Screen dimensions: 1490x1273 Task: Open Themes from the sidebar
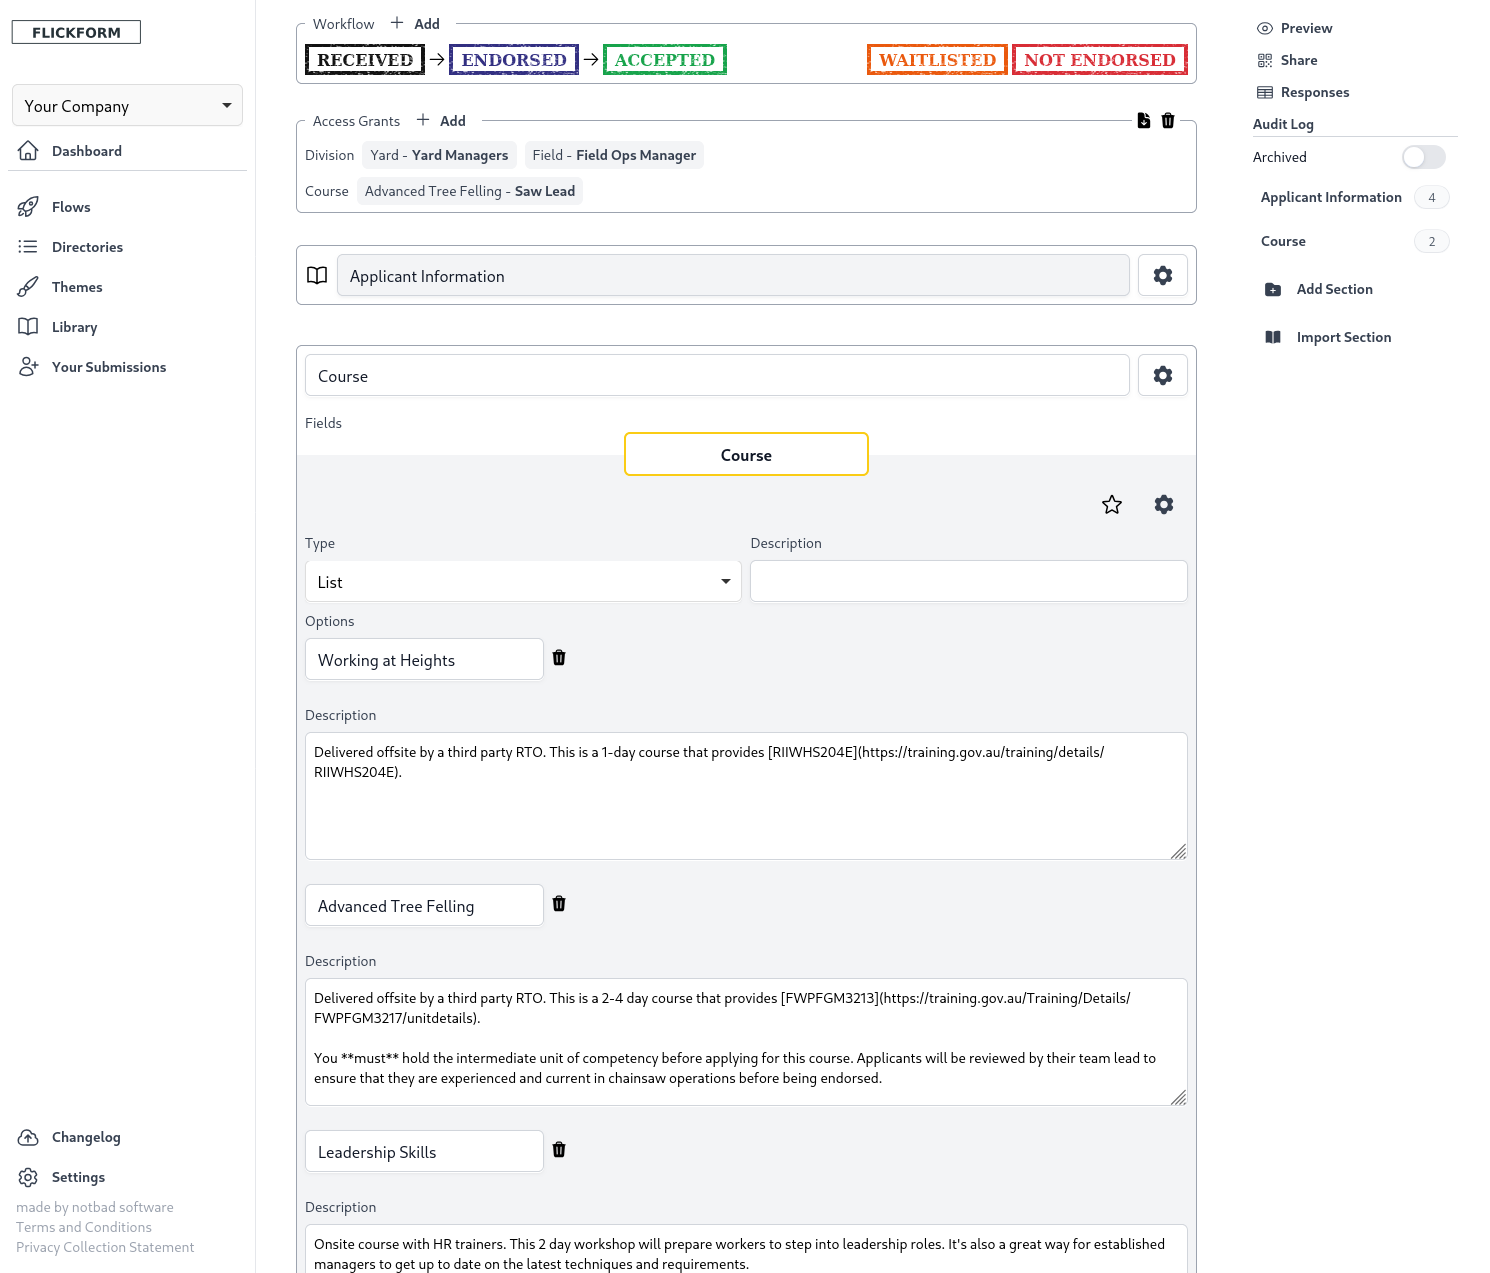click(x=77, y=287)
